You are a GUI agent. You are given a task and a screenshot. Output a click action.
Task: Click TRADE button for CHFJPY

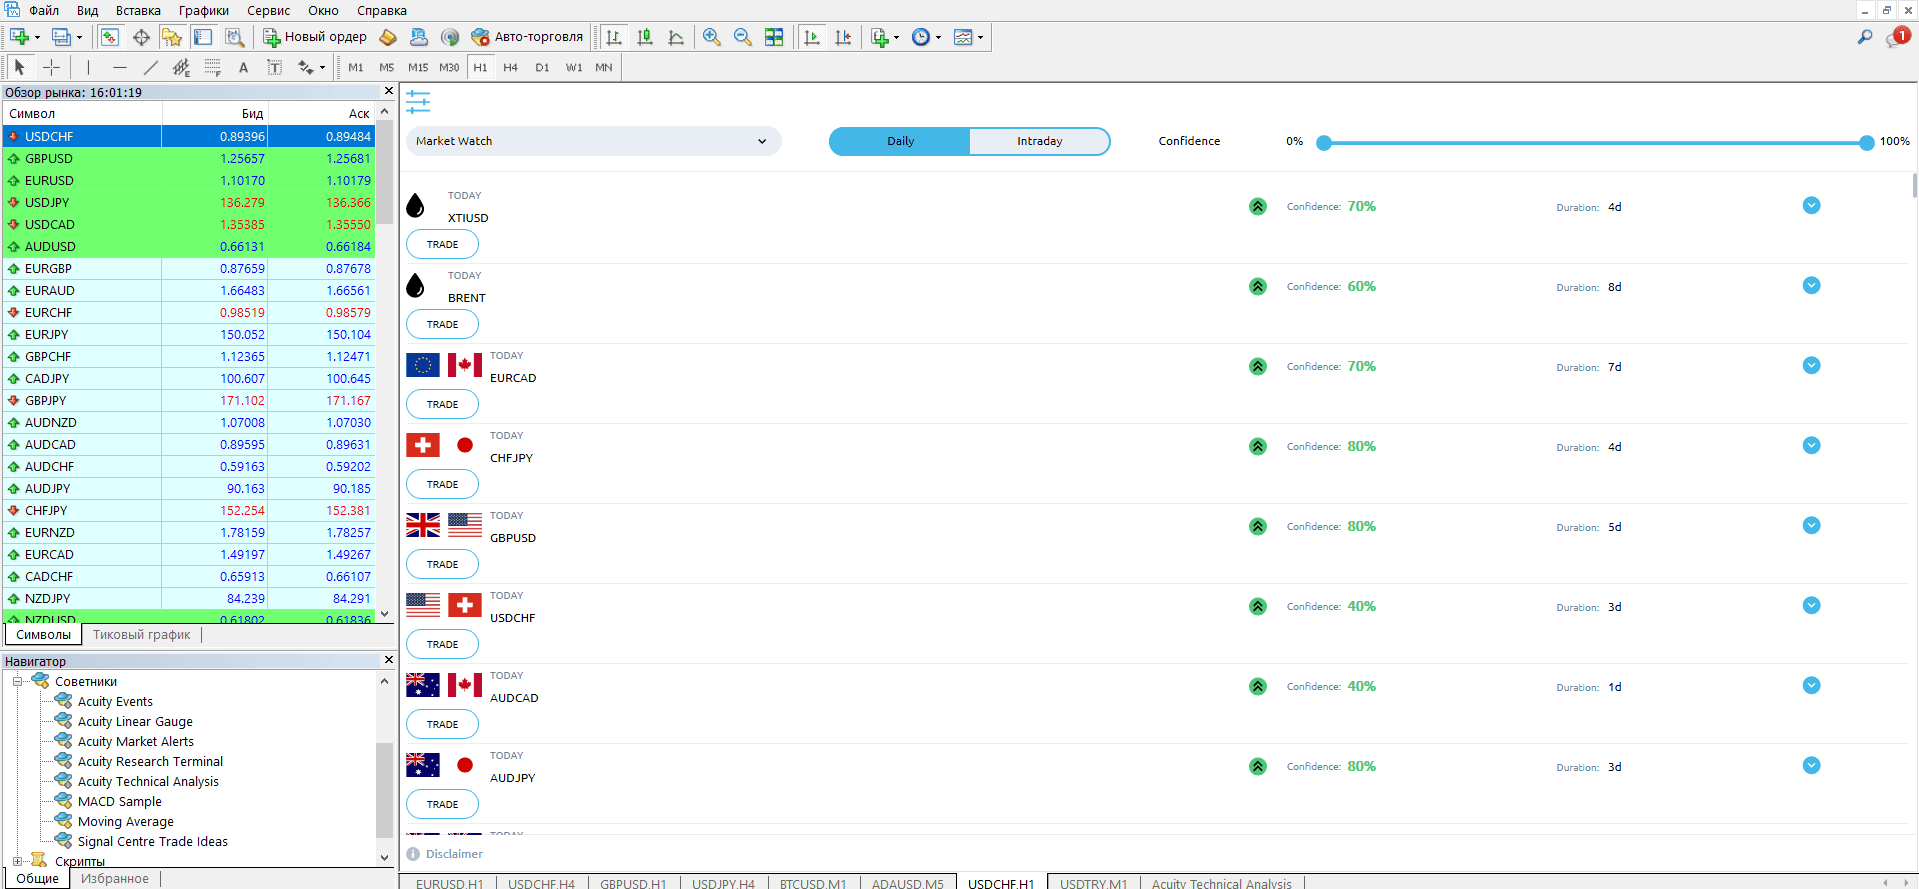click(442, 484)
